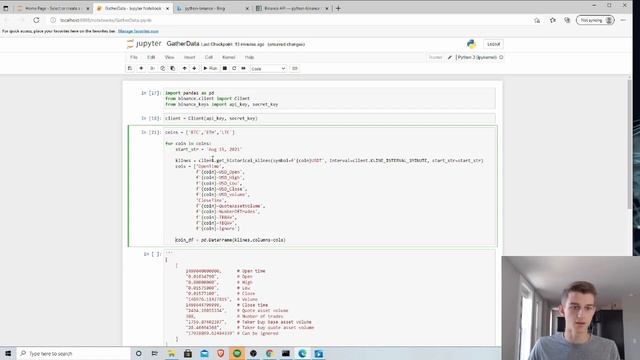The width and height of the screenshot is (640, 360).
Task: Click the pencil edit mode icon
Action: tap(450, 58)
